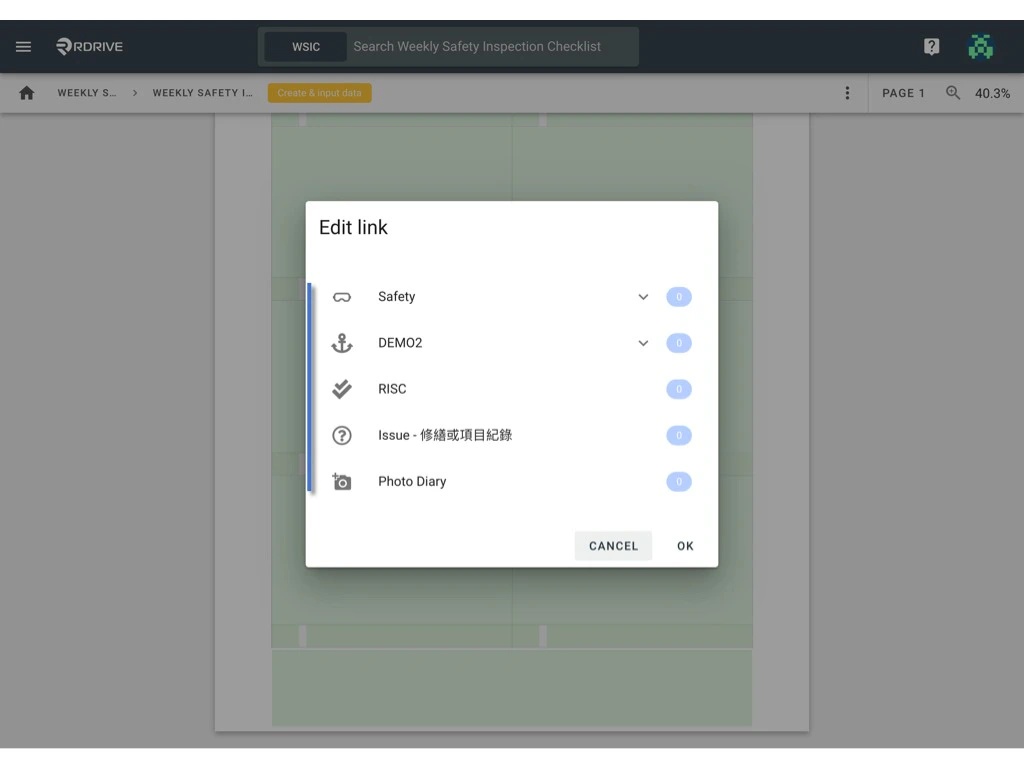Click the anchor icon next to DEMO2

(341, 343)
